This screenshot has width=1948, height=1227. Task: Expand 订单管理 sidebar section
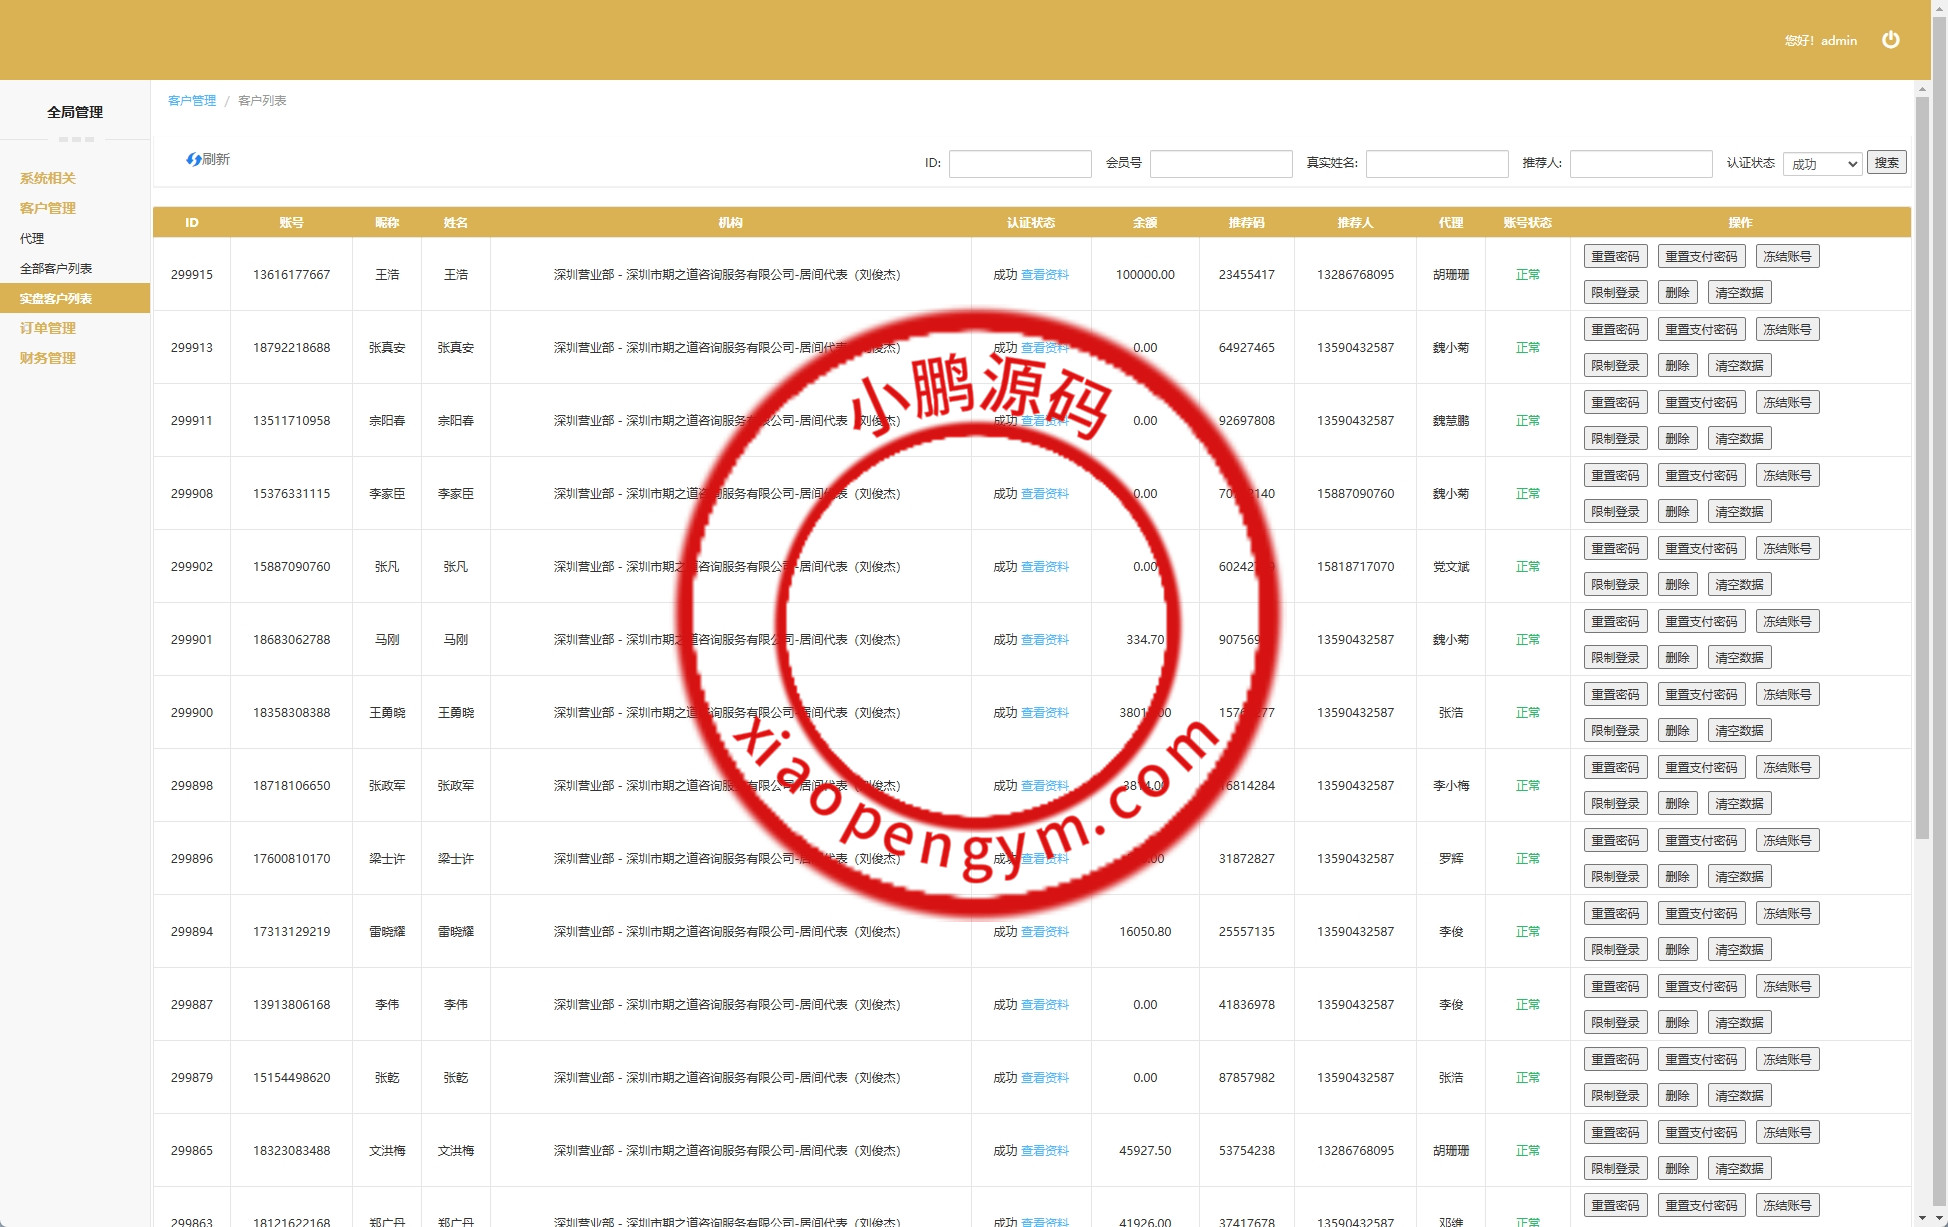point(48,328)
